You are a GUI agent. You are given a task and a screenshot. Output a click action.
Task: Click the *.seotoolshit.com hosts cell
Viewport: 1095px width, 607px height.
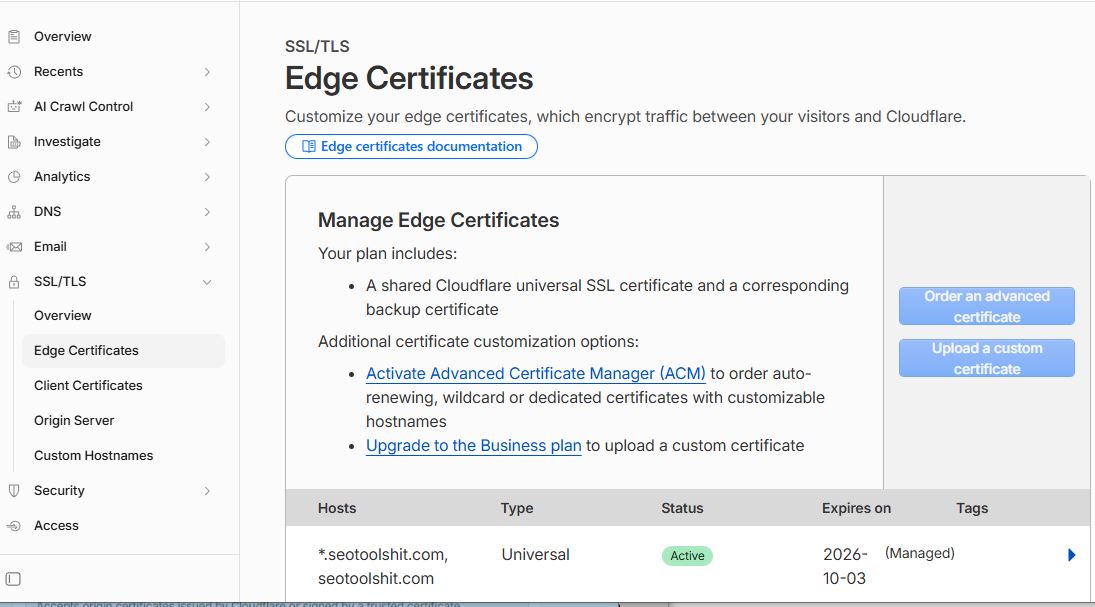pyautogui.click(x=383, y=566)
